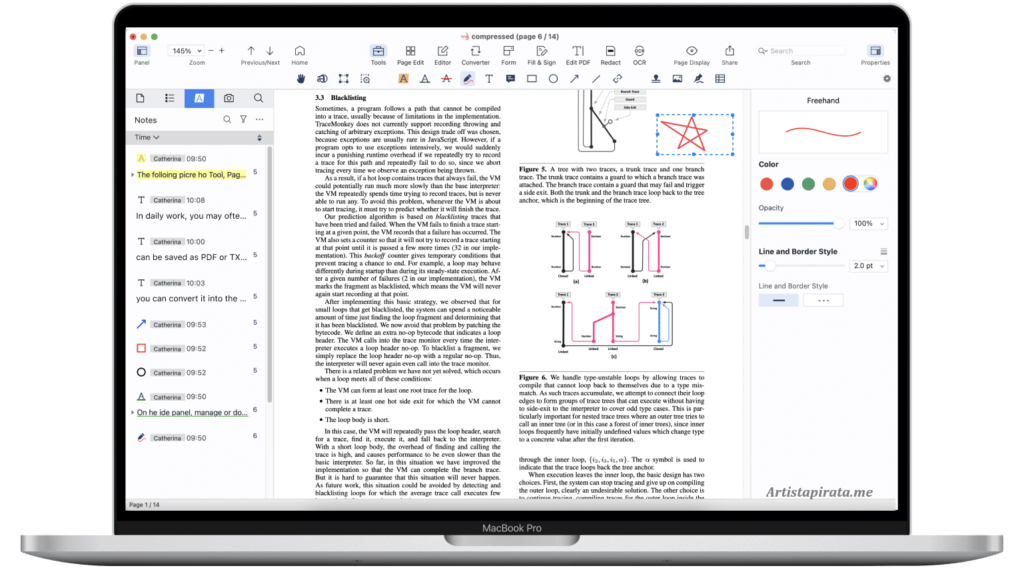
Task: Select the Stamp tool
Action: (x=656, y=78)
